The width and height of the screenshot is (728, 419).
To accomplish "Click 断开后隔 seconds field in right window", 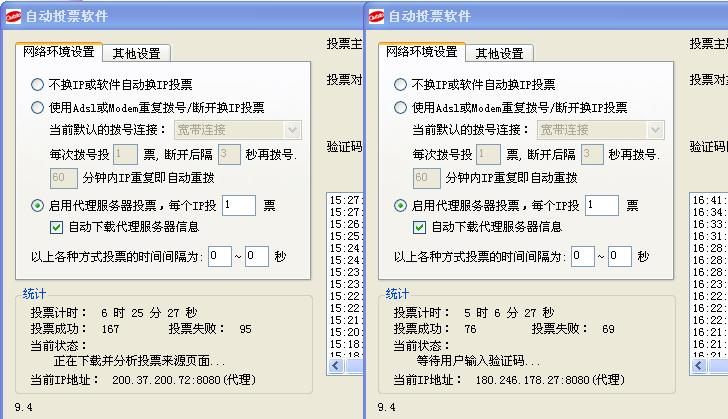I will [592, 154].
